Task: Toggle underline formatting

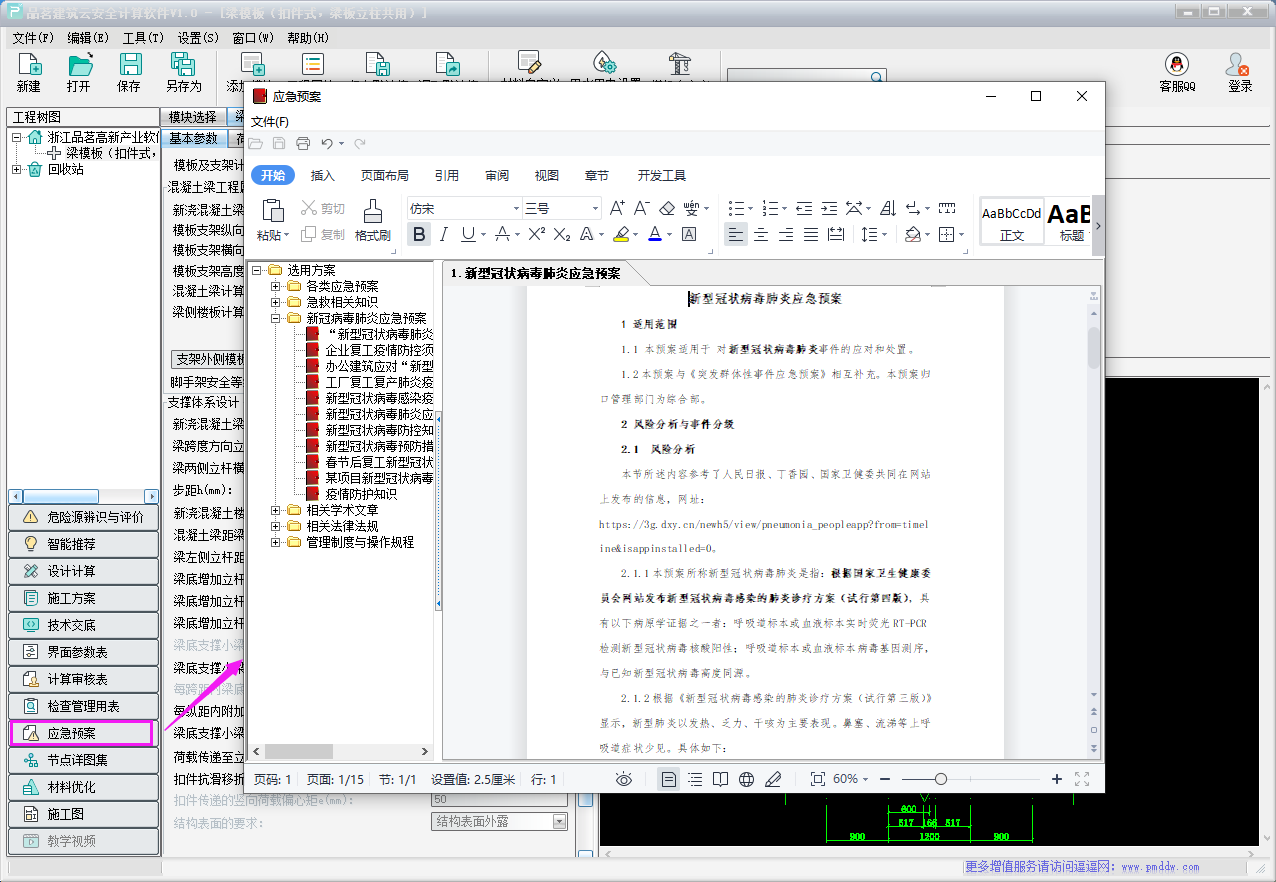Action: (x=468, y=234)
